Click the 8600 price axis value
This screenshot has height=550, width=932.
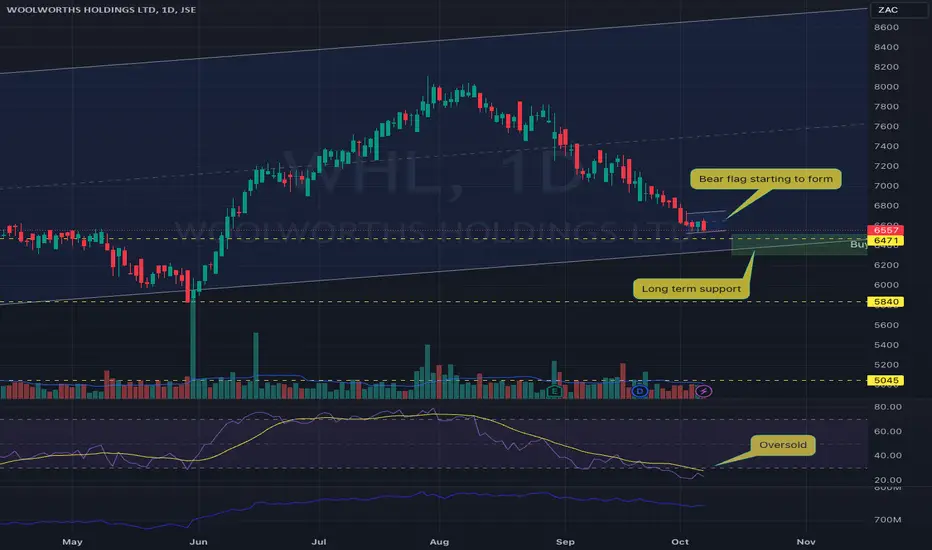[x=886, y=27]
